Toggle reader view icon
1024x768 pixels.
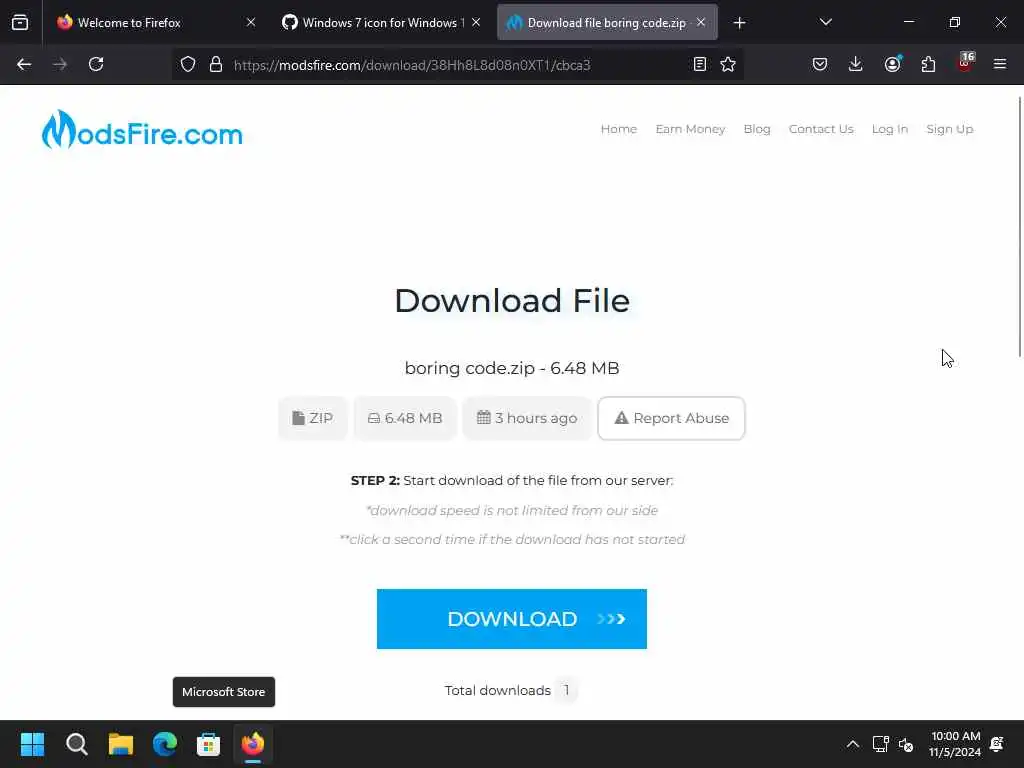pyautogui.click(x=699, y=64)
